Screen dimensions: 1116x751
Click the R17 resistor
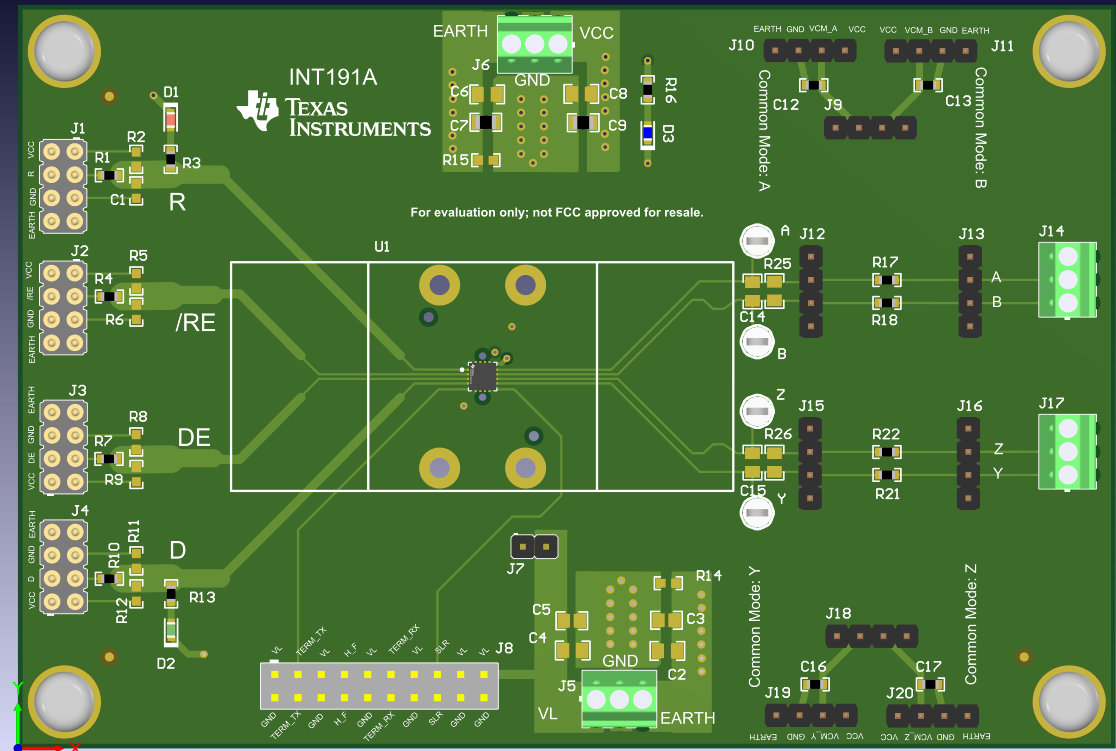pyautogui.click(x=885, y=280)
